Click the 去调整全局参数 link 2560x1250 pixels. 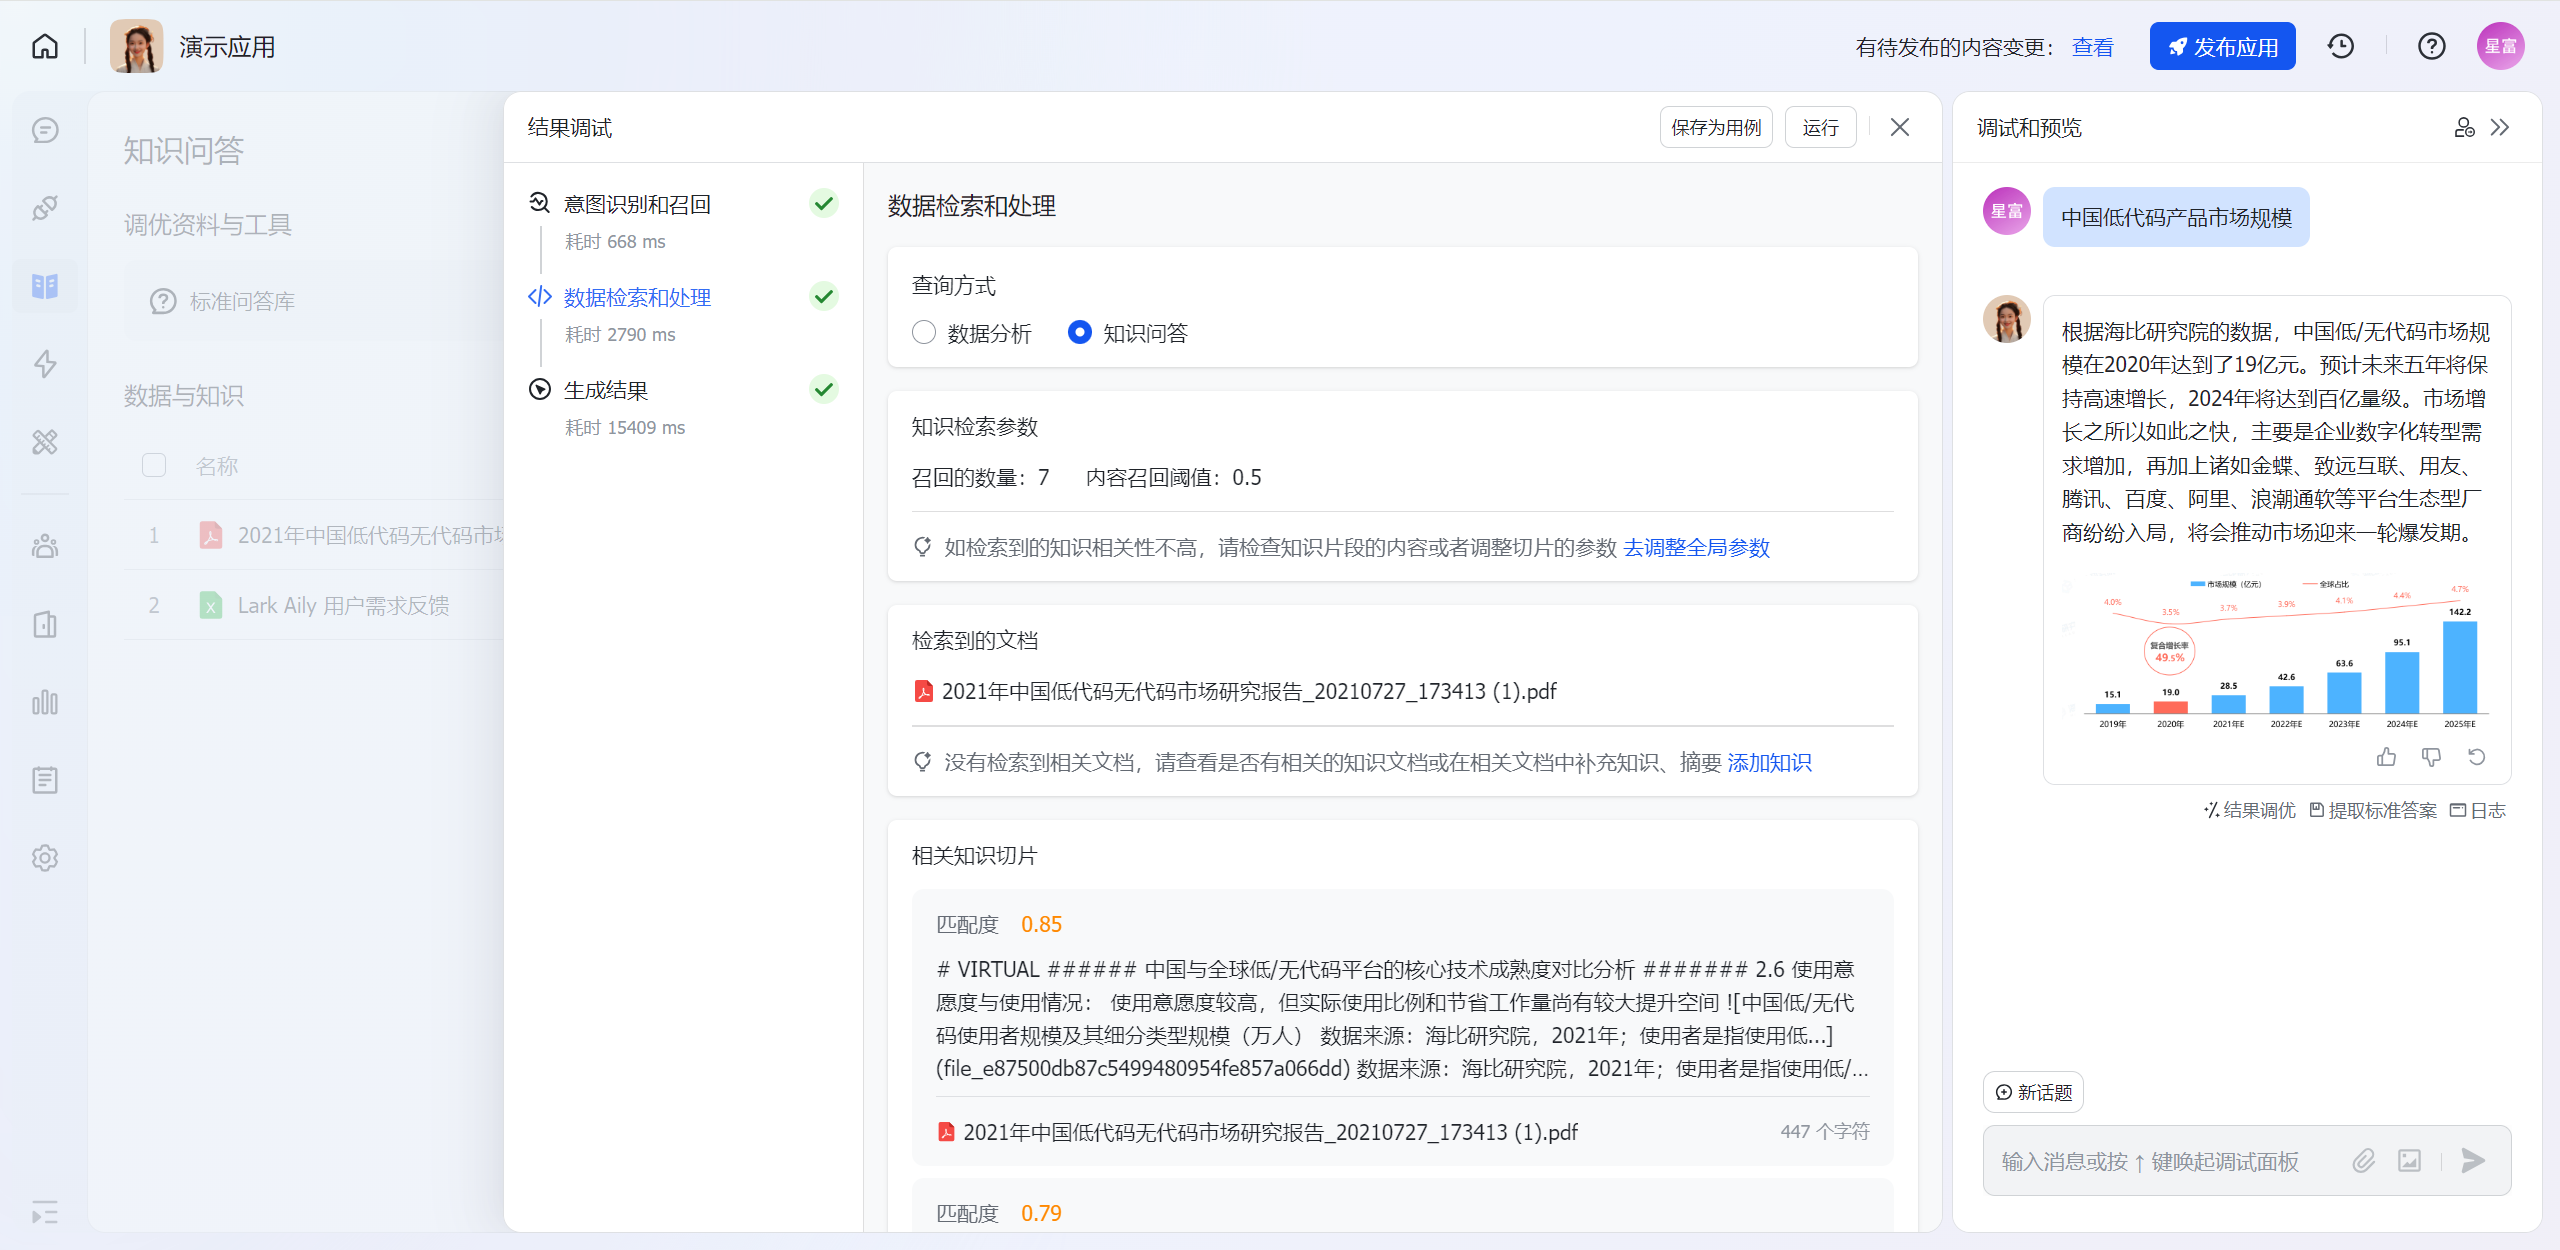1696,547
